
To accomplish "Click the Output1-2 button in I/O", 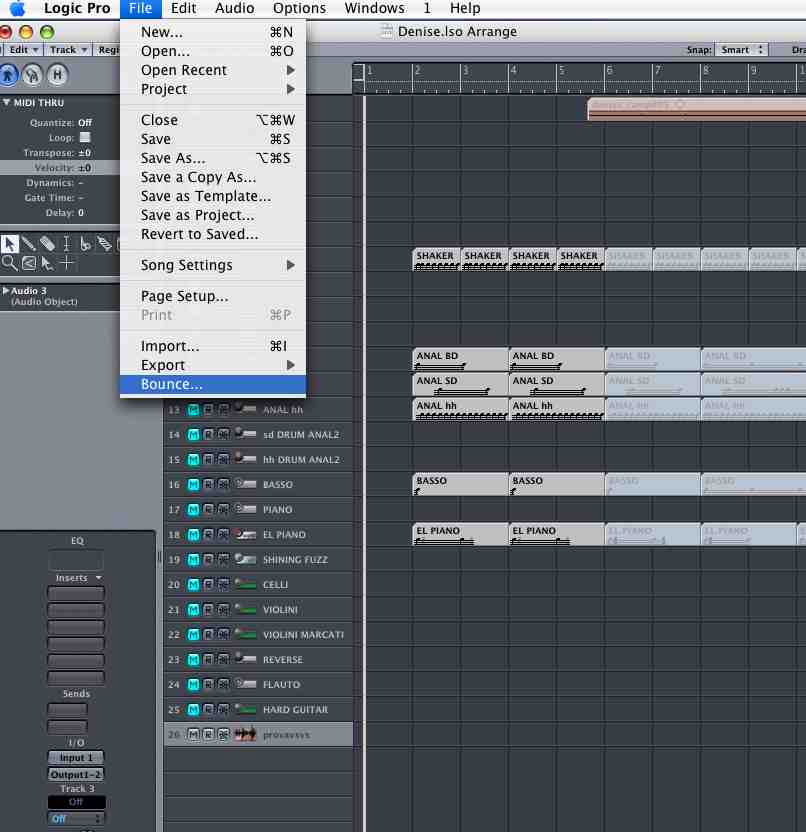I will coord(76,775).
